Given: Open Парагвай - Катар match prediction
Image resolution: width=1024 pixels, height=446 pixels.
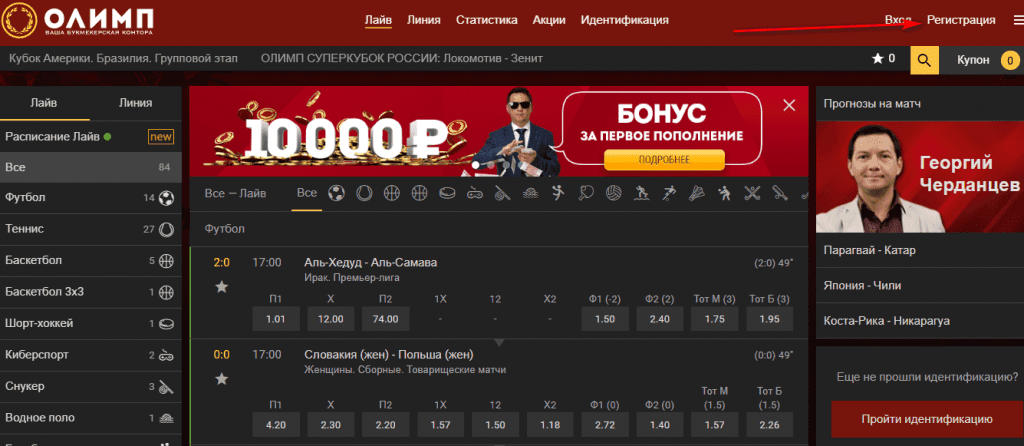Looking at the screenshot, I should pyautogui.click(x=870, y=250).
